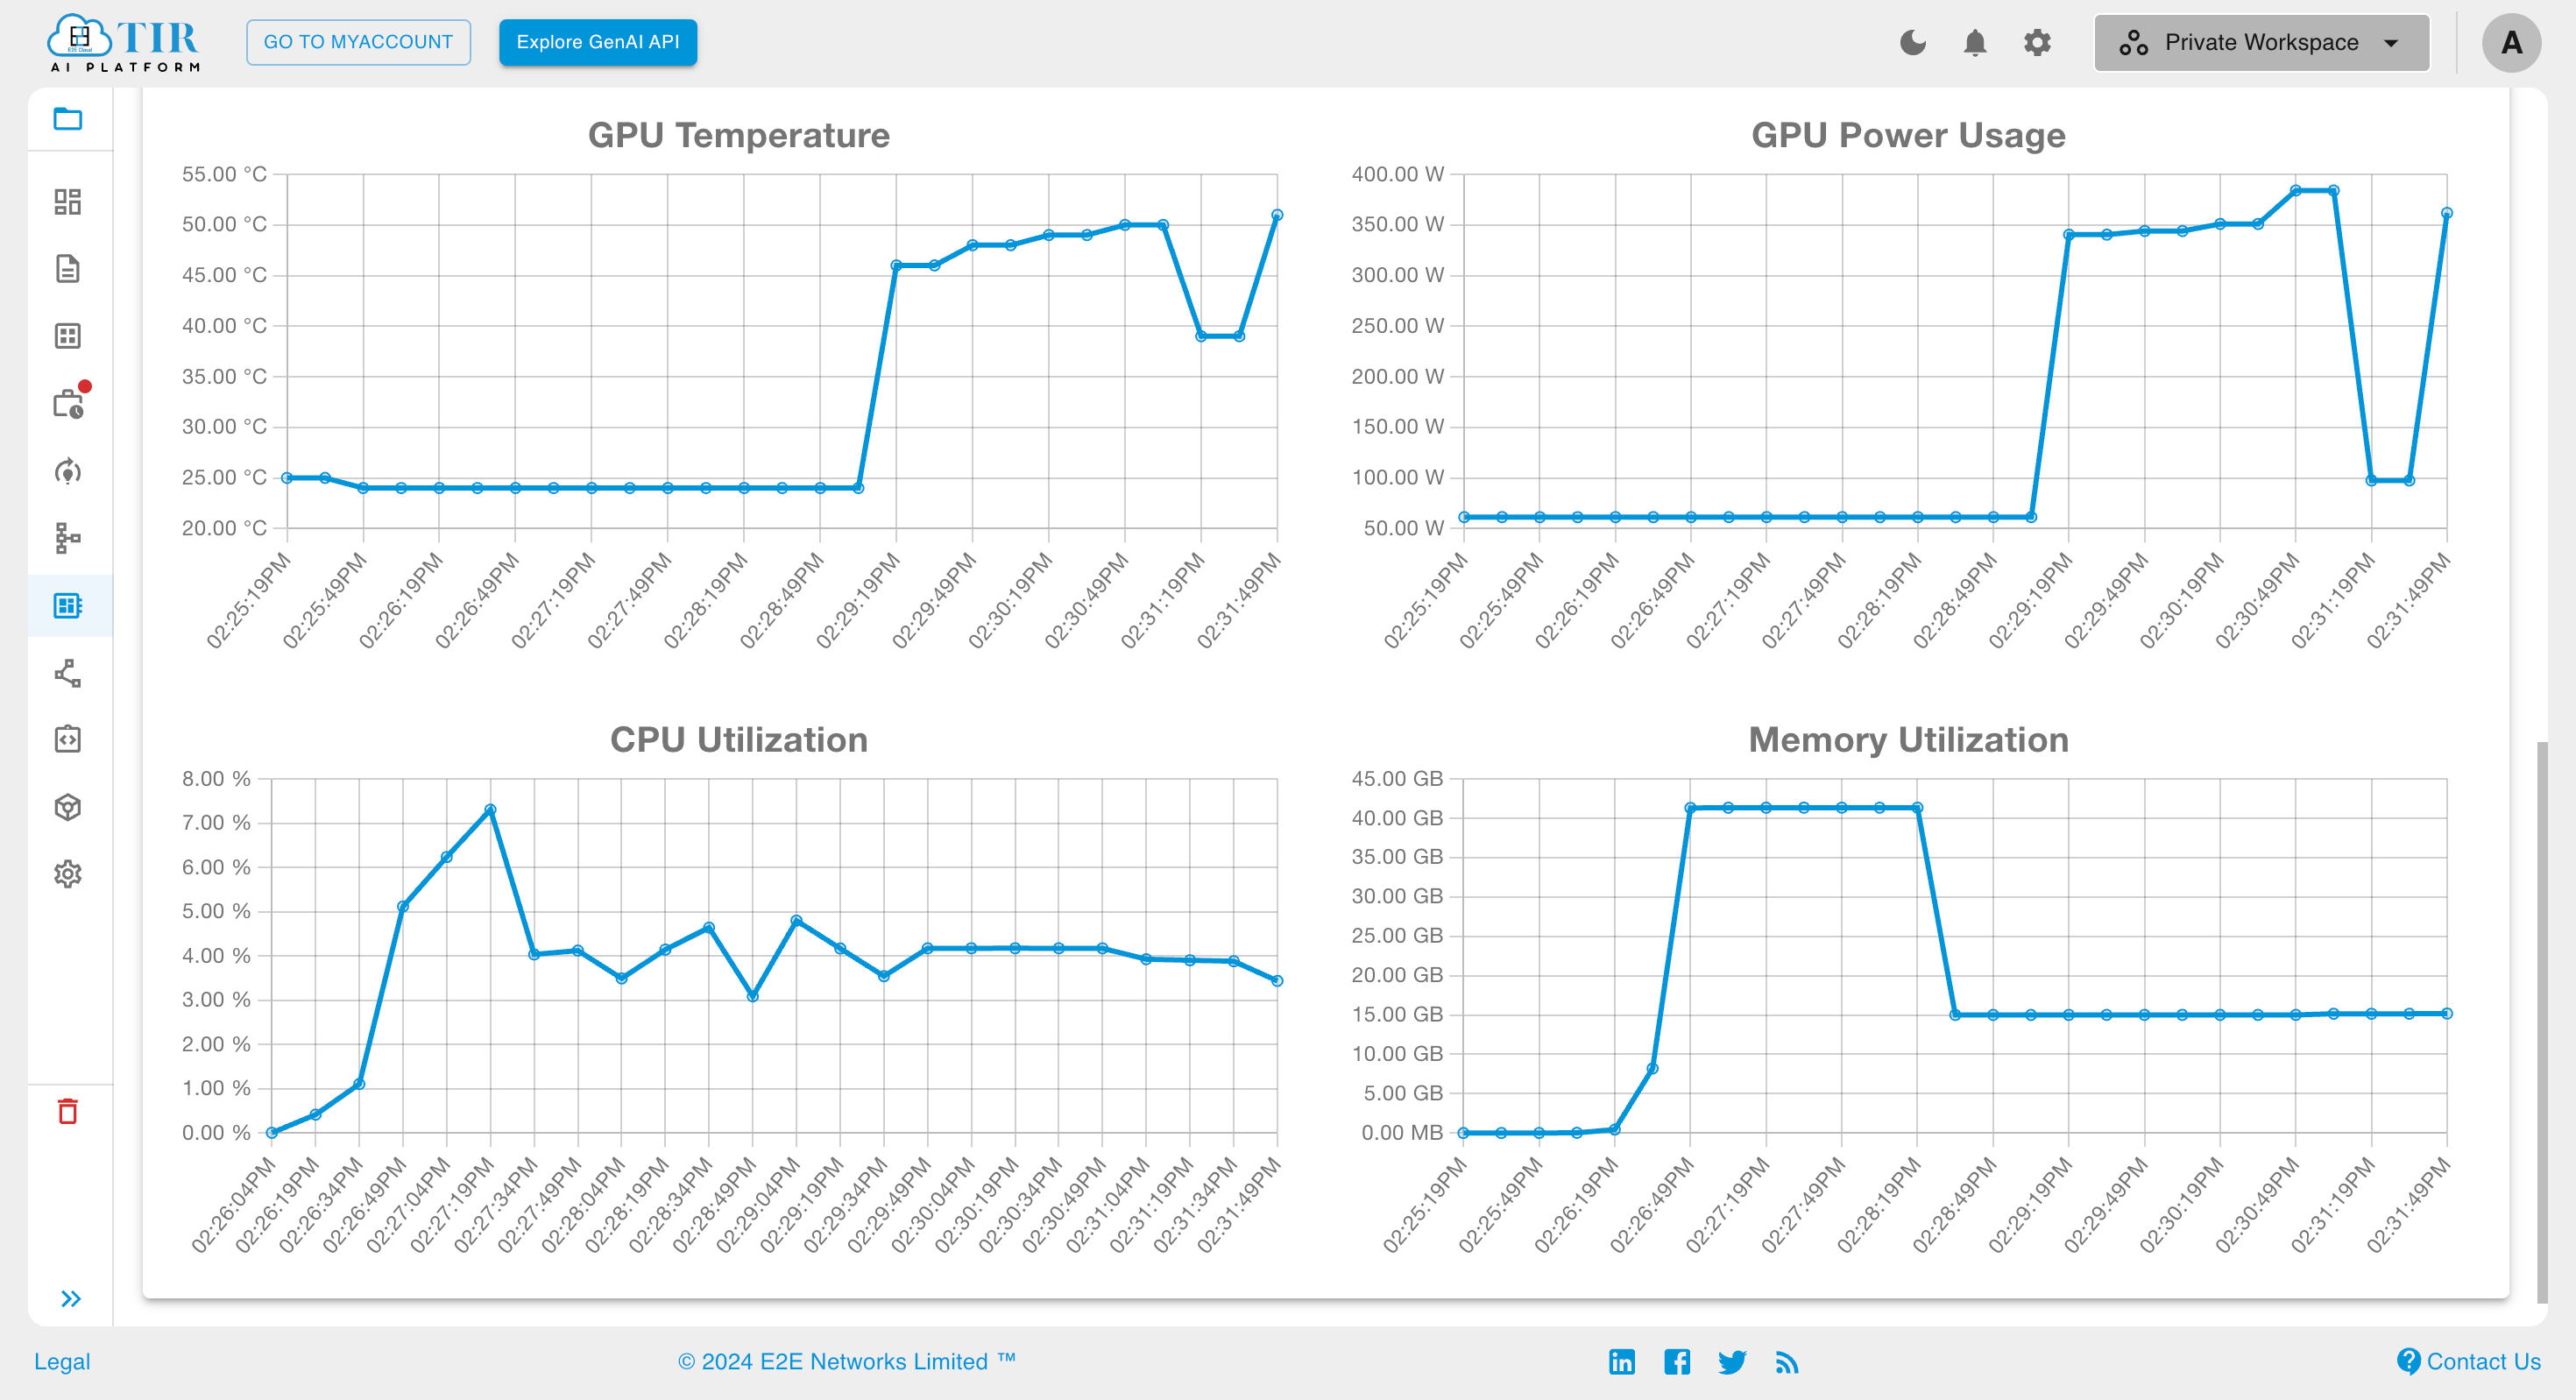Click the first GPU Power Usage data point
Image resolution: width=2576 pixels, height=1400 pixels.
click(x=1464, y=517)
